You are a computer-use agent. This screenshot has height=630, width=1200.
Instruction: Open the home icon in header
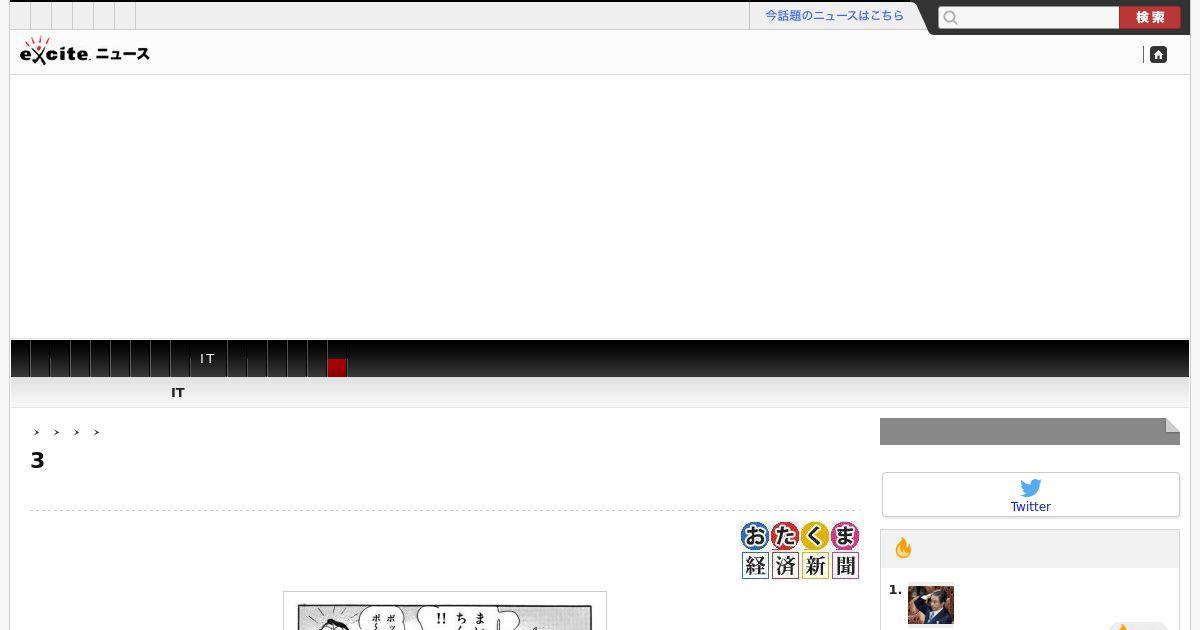pyautogui.click(x=1158, y=54)
